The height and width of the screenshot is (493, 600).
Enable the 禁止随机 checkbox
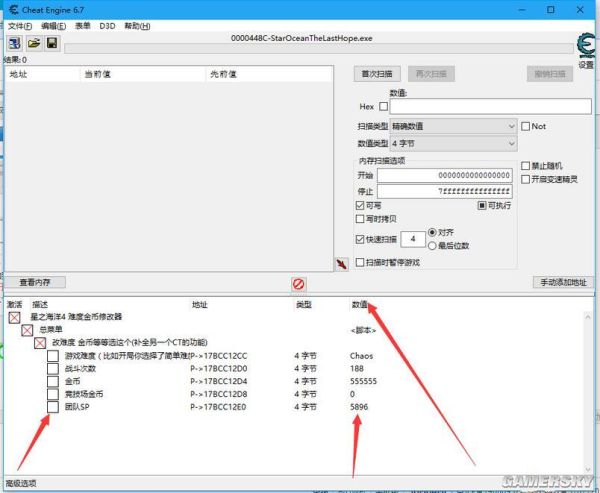(x=526, y=166)
